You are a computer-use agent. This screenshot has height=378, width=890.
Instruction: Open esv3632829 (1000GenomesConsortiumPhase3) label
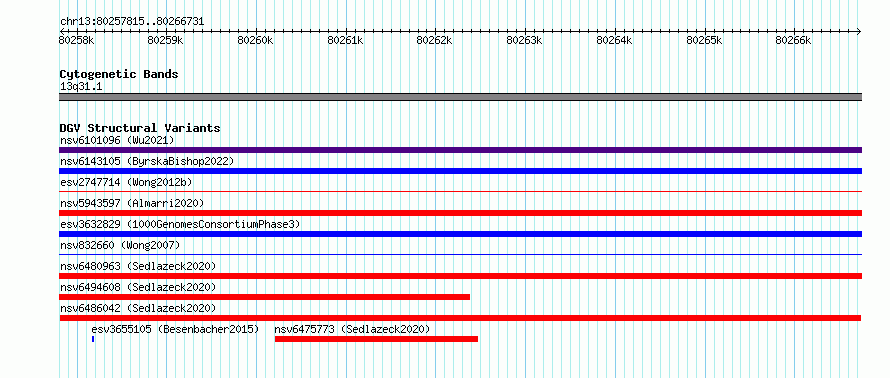click(180, 224)
